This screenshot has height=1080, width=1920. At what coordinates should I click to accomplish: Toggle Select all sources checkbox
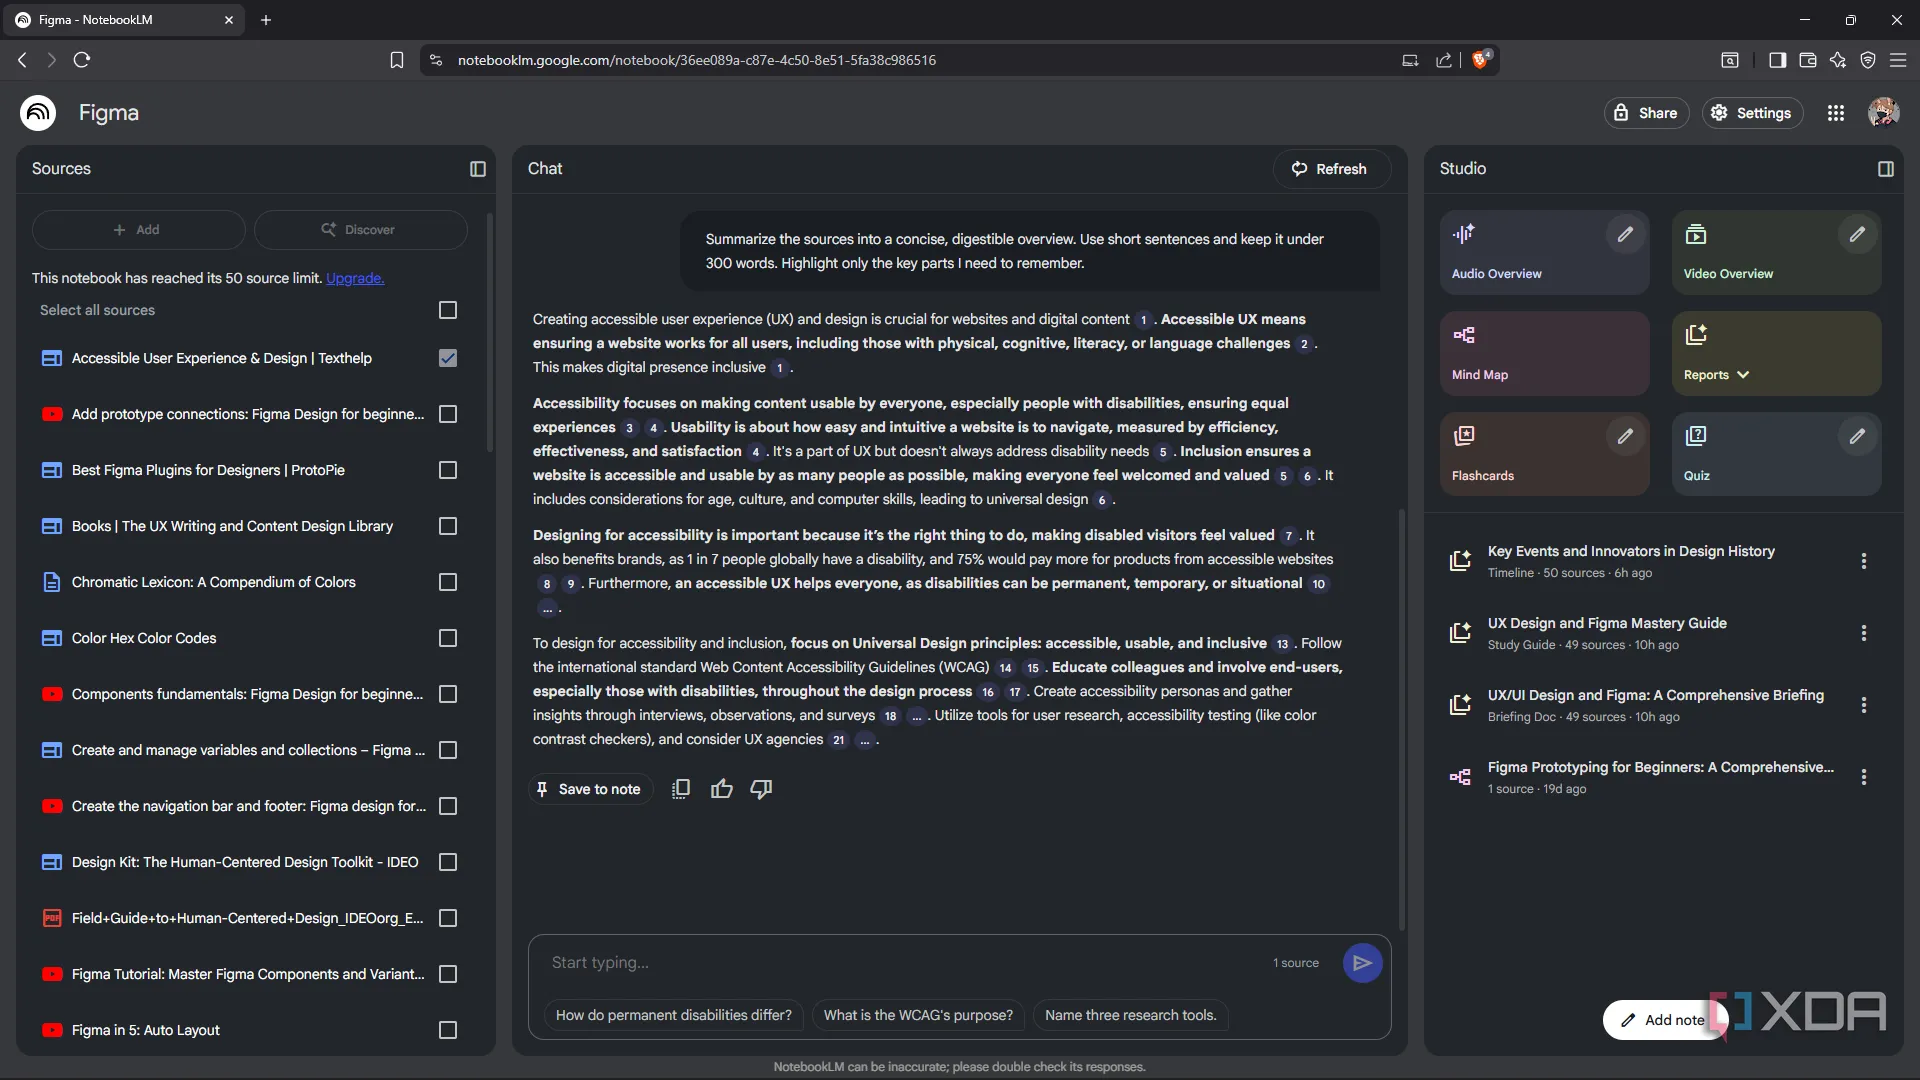pos(448,310)
